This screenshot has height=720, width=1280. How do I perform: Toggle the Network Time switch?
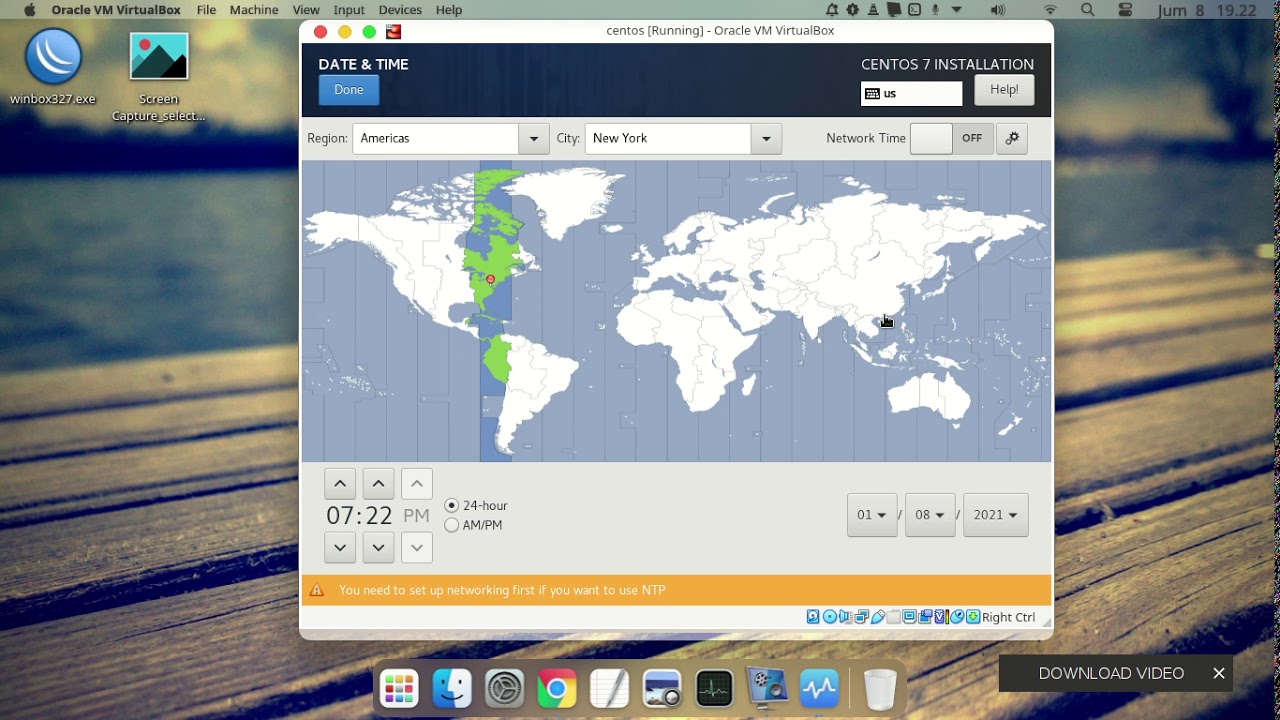click(951, 139)
